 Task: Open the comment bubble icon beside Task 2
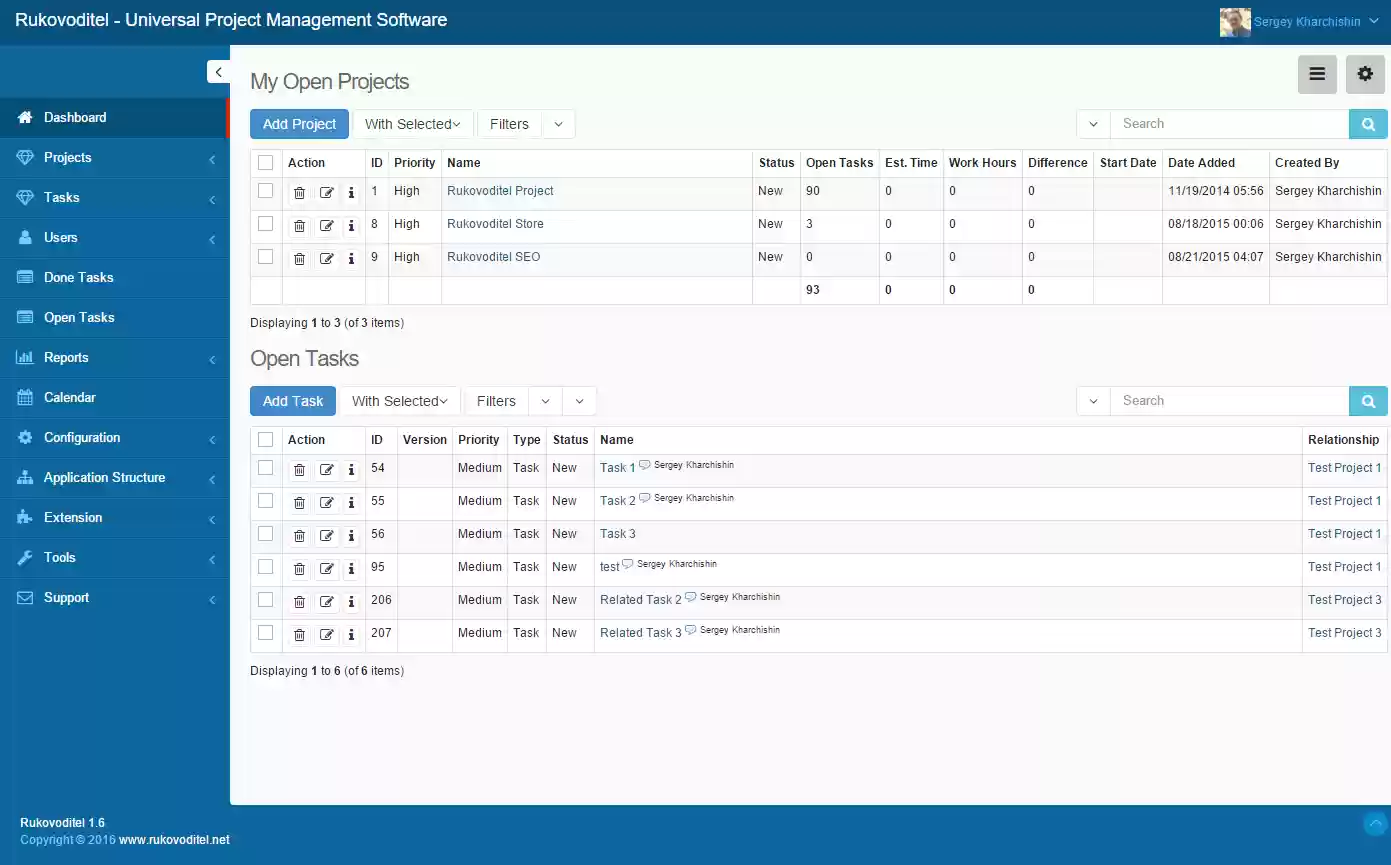[x=643, y=496]
